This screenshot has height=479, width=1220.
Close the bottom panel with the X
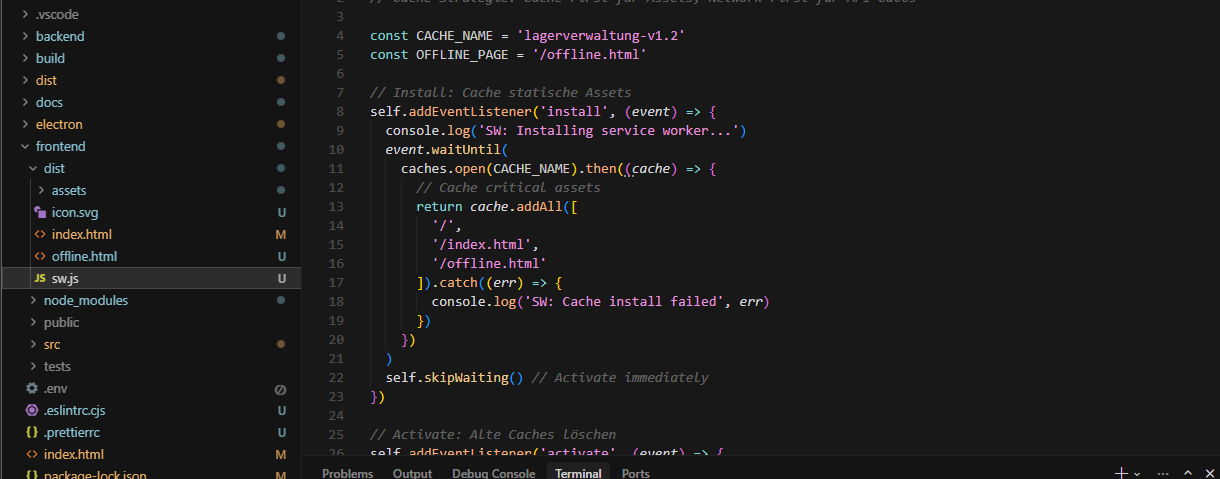tap(1210, 473)
